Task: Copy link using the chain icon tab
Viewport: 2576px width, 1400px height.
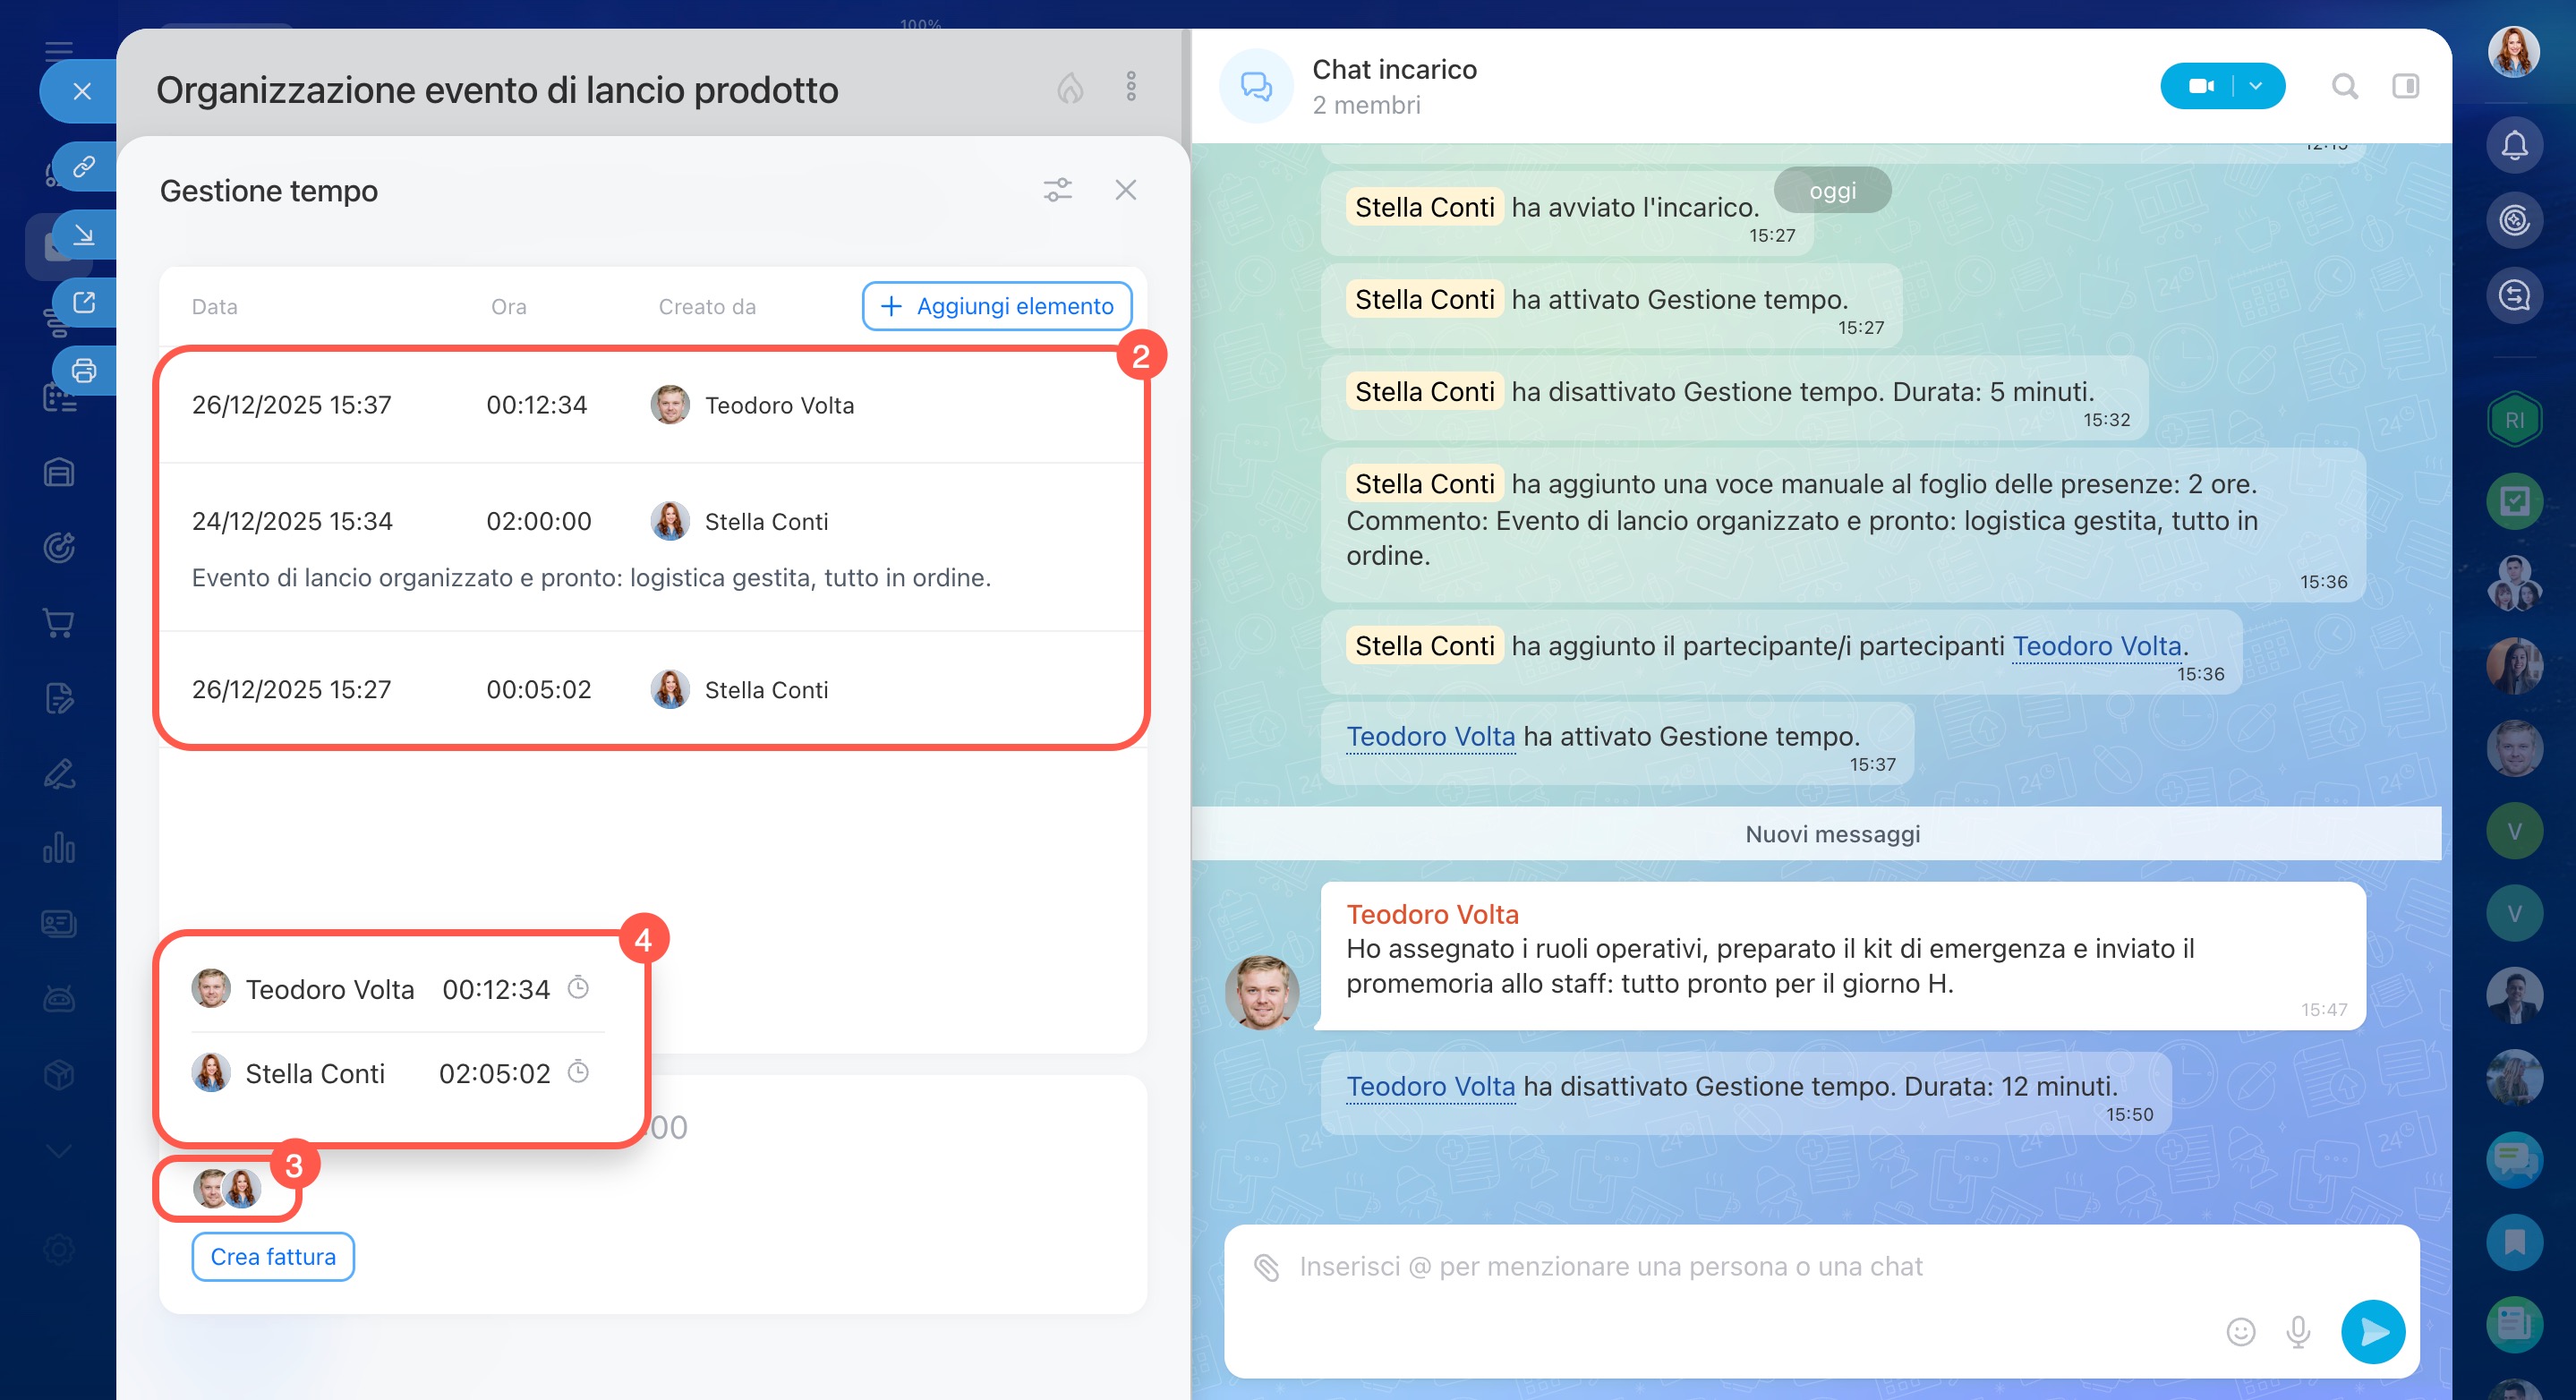Action: click(x=84, y=166)
